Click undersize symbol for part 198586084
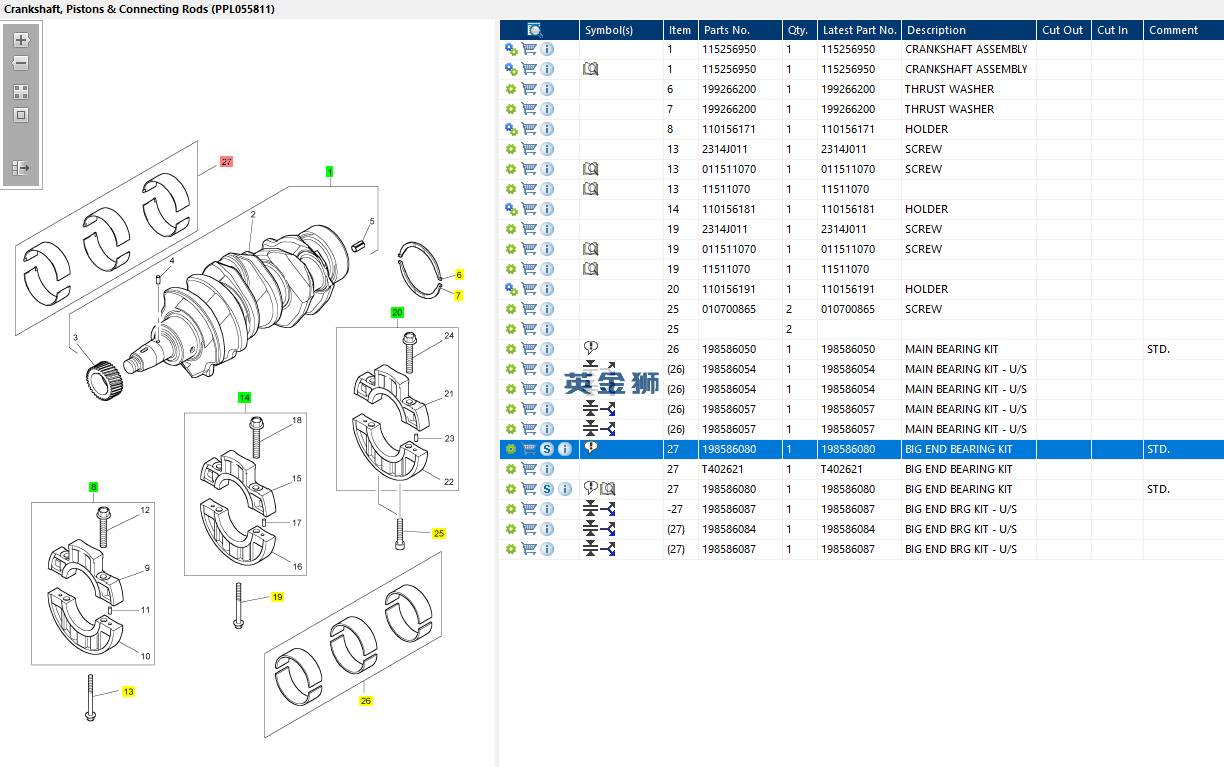 [x=599, y=529]
